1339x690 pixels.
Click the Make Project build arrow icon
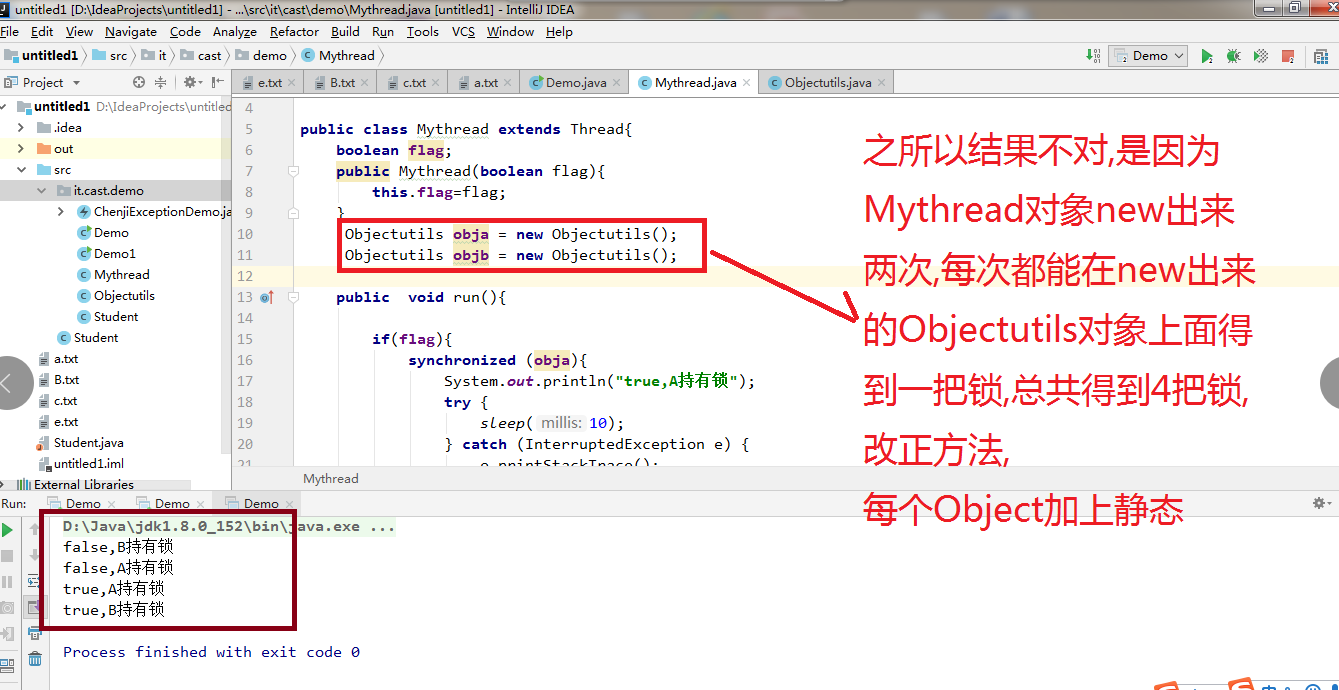click(1093, 56)
